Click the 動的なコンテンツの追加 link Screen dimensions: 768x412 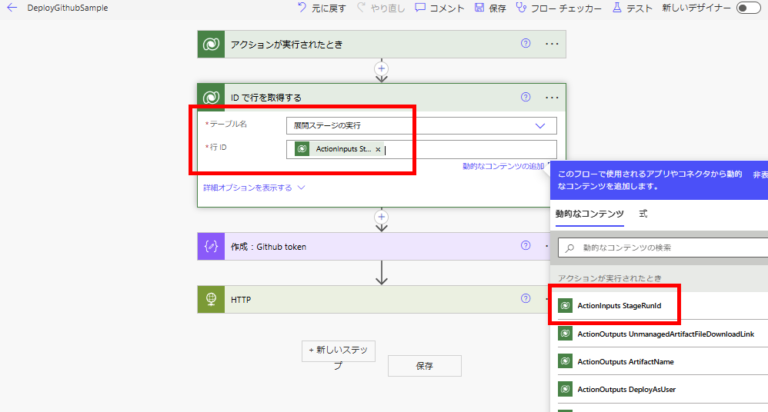pyautogui.click(x=504, y=166)
